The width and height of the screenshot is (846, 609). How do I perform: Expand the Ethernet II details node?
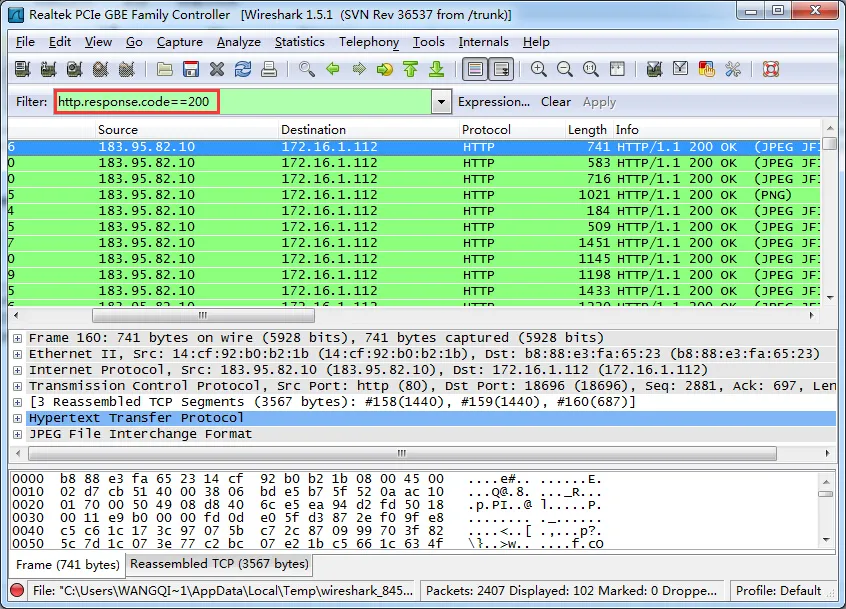[x=18, y=354]
